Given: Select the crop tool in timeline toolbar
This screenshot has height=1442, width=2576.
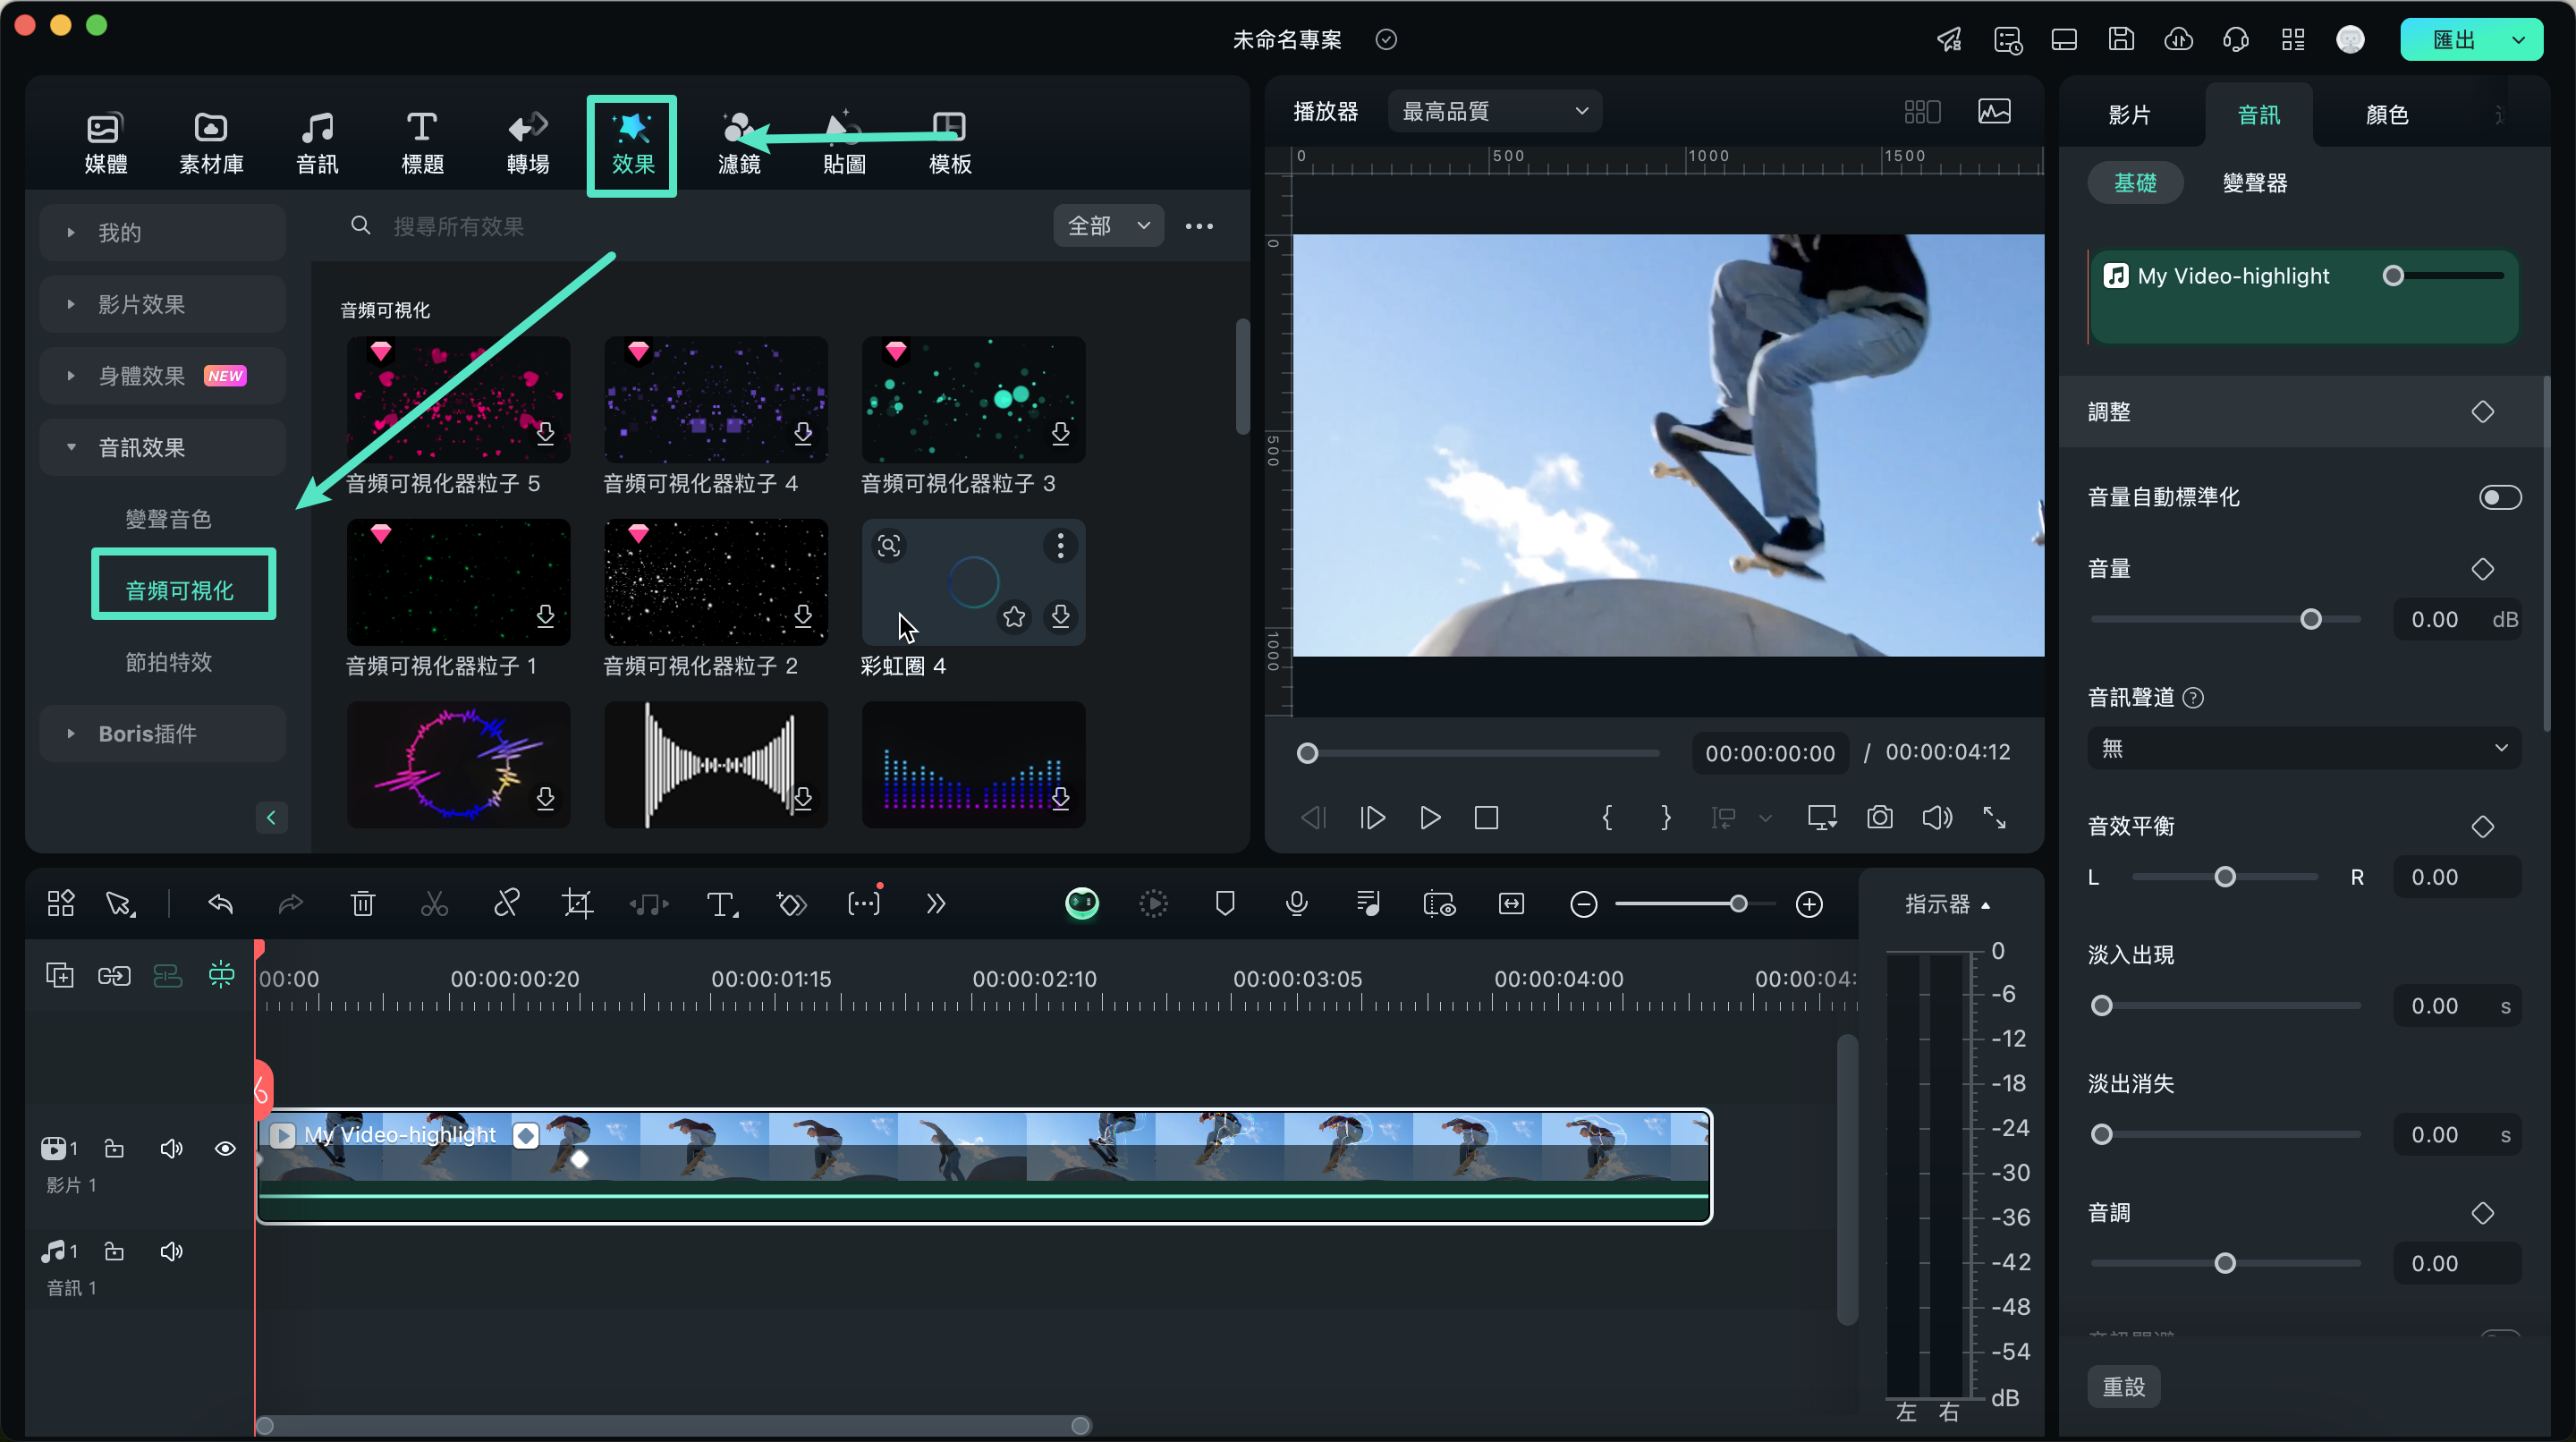Looking at the screenshot, I should tap(577, 904).
